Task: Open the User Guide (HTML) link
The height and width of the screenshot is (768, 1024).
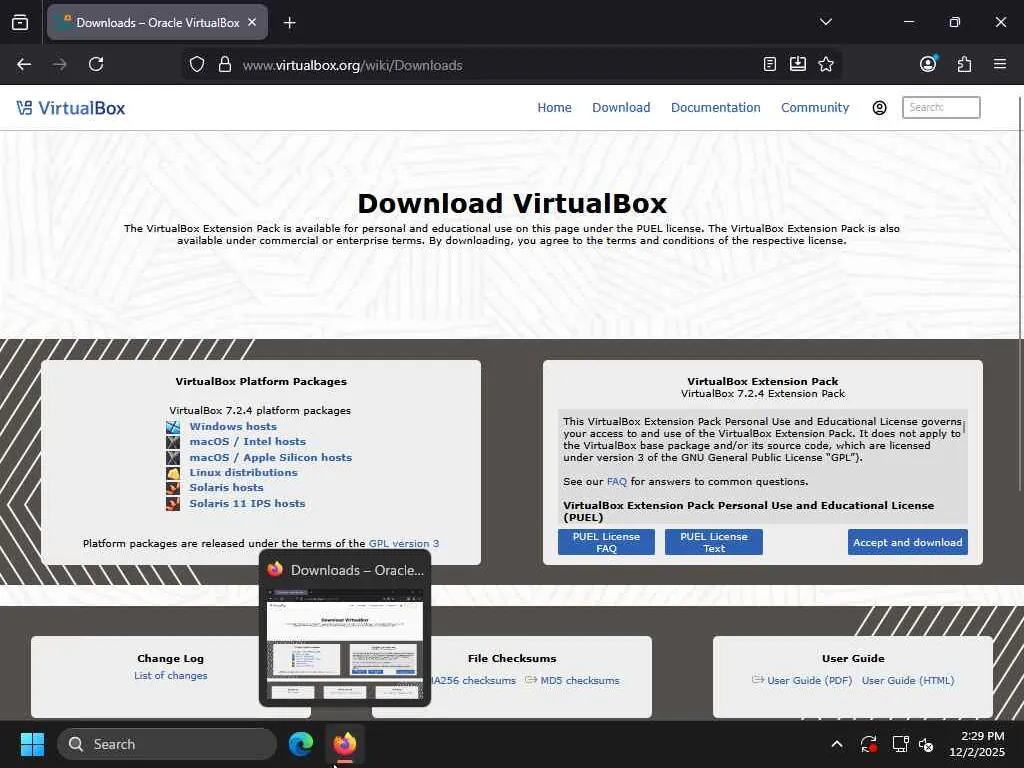Action: [x=908, y=680]
